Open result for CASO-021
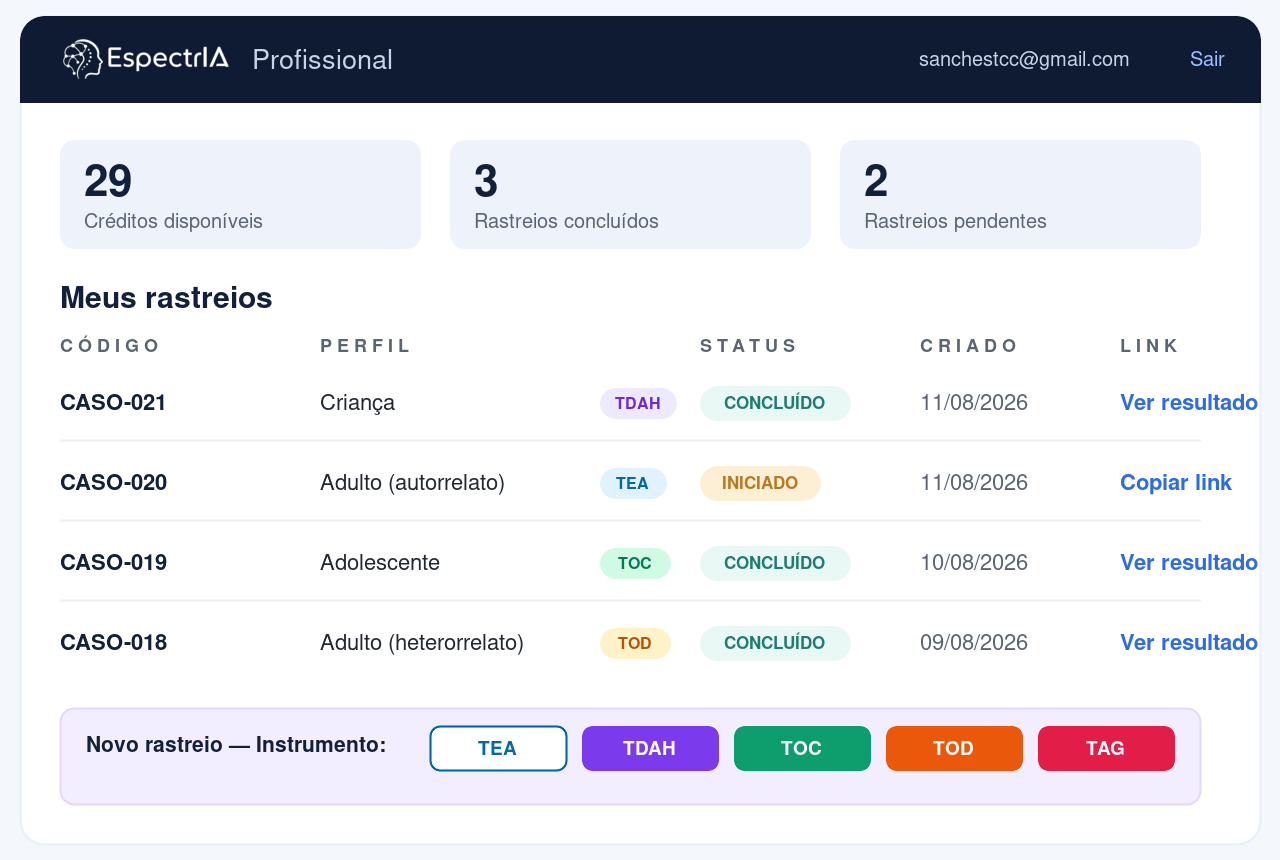 click(1189, 403)
